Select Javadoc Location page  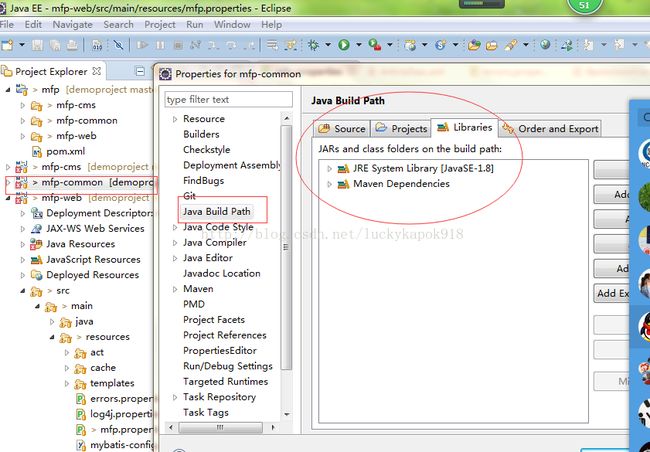click(222, 273)
